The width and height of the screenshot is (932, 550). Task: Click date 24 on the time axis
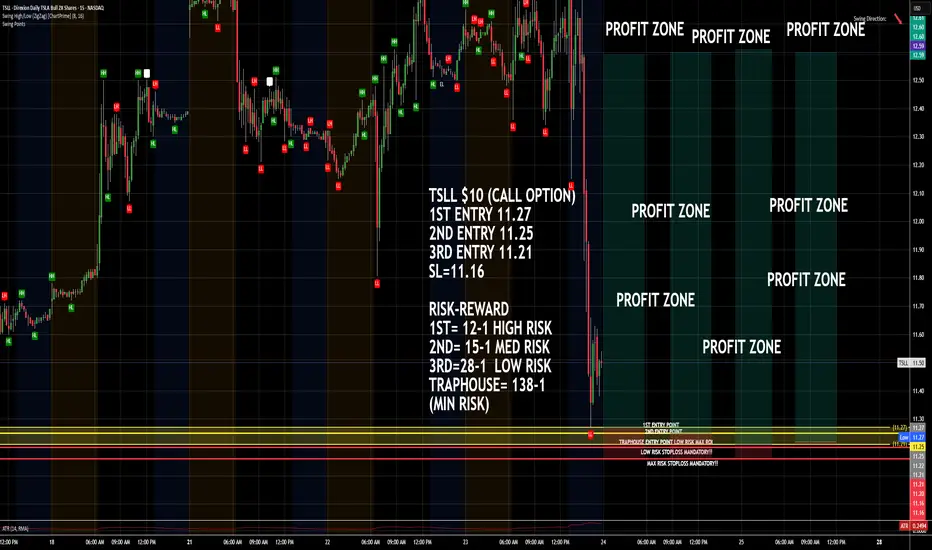click(603, 542)
